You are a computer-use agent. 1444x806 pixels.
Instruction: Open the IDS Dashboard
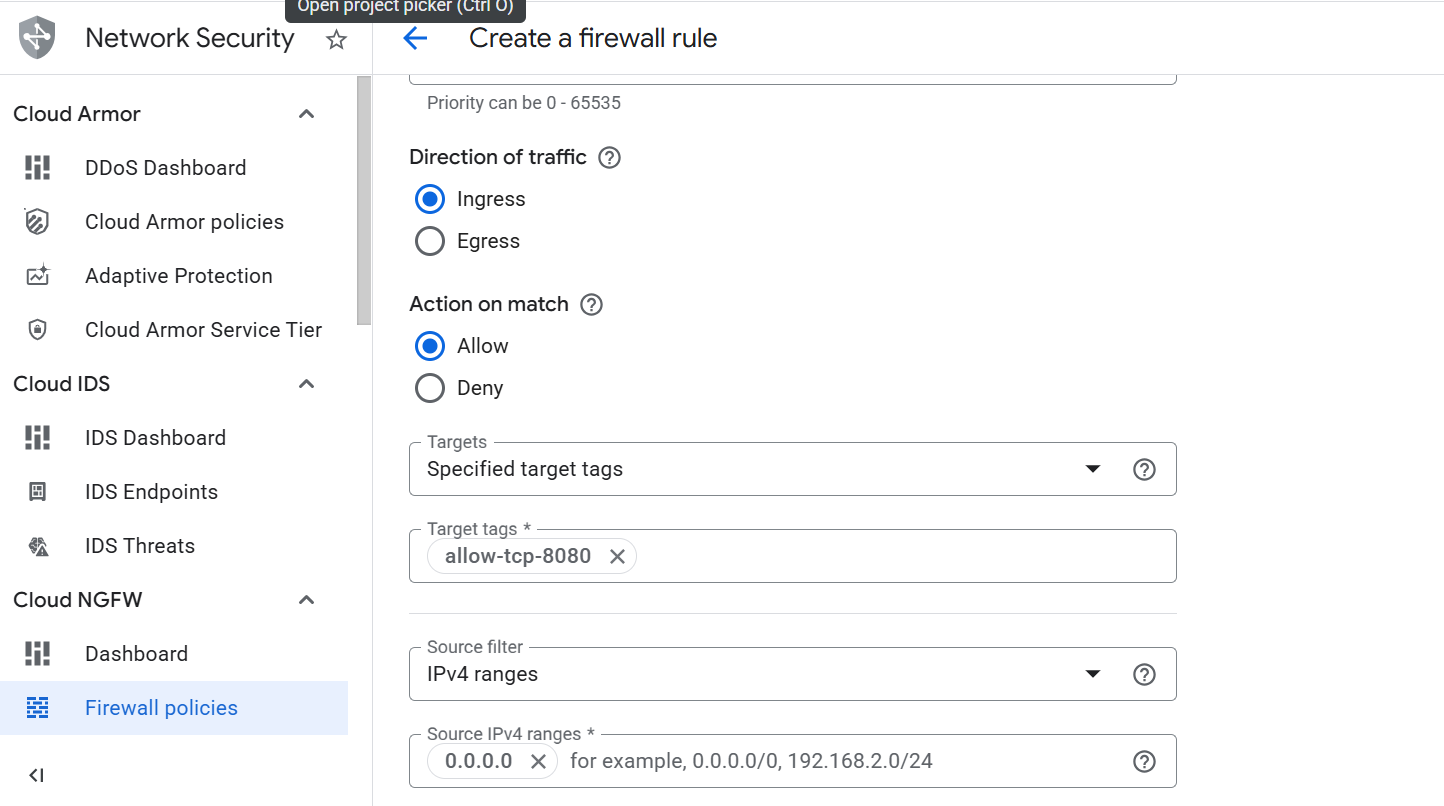pyautogui.click(x=155, y=437)
